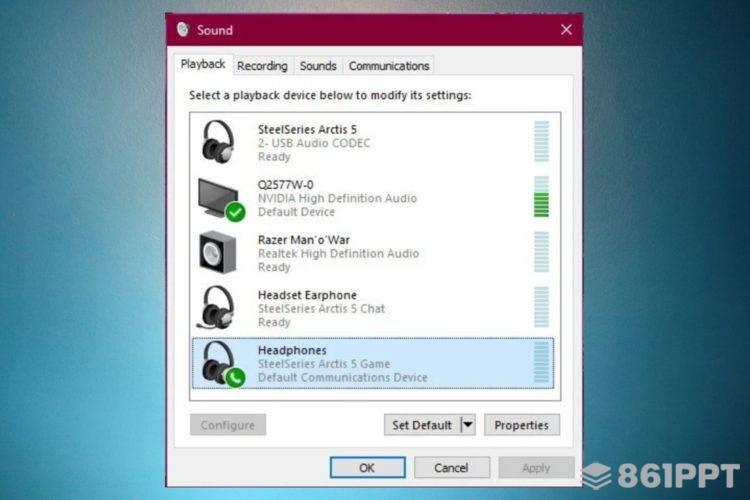Click the SteelSeries Arctis 5 level meter

tap(541, 142)
